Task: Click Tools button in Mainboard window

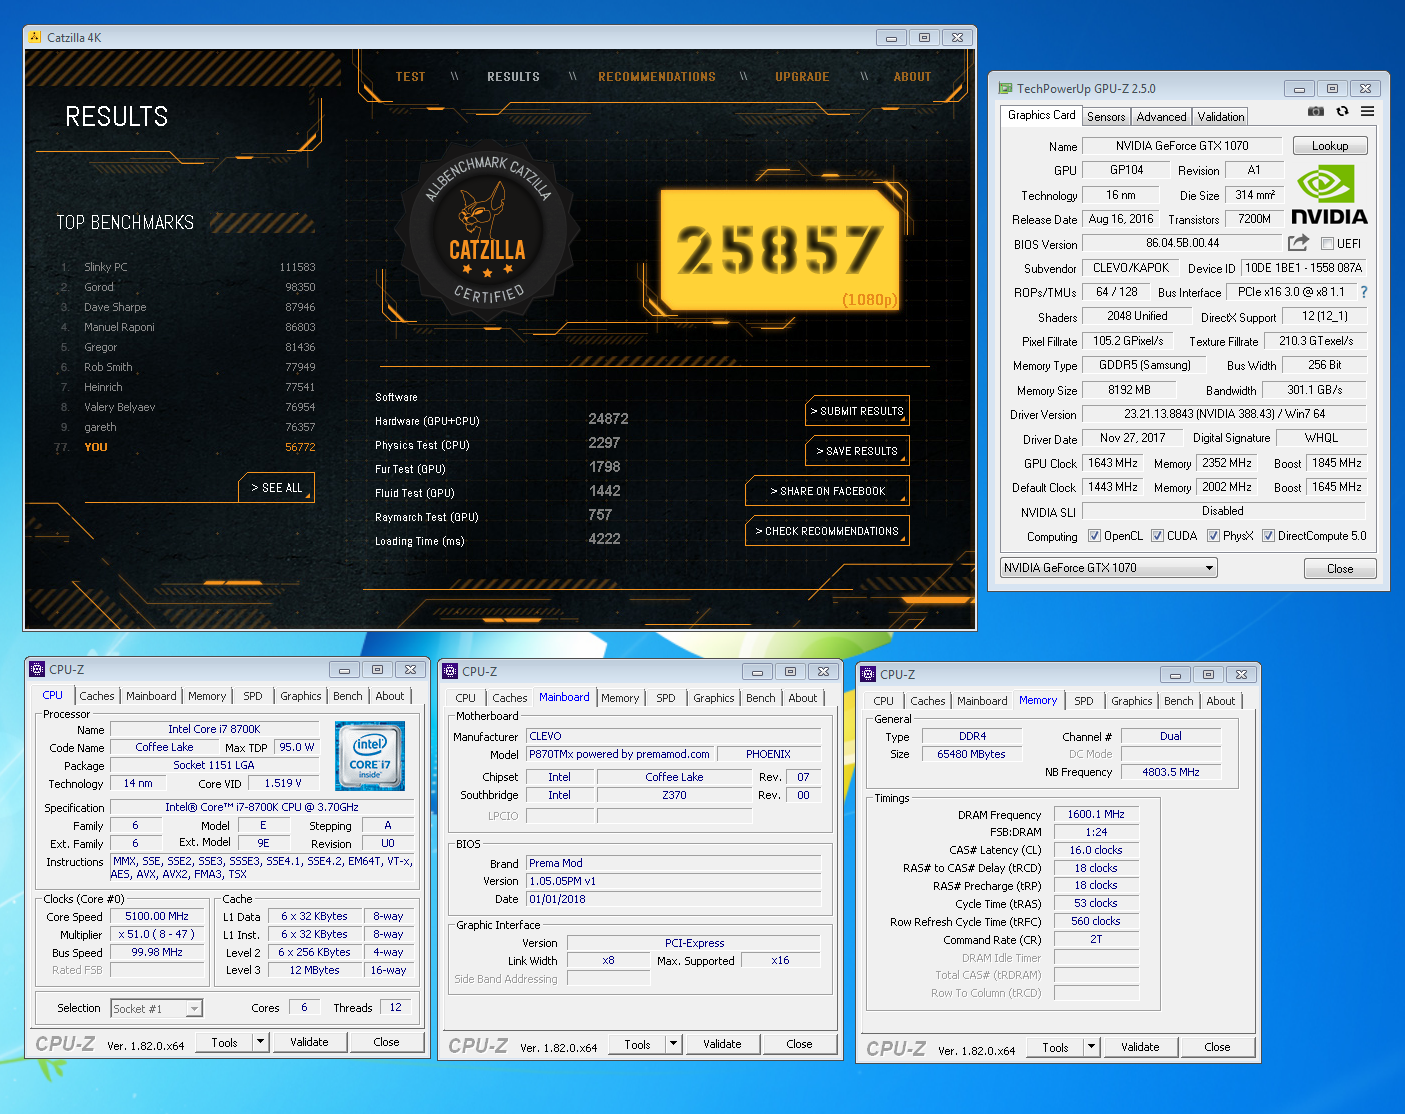Action: (x=638, y=1044)
